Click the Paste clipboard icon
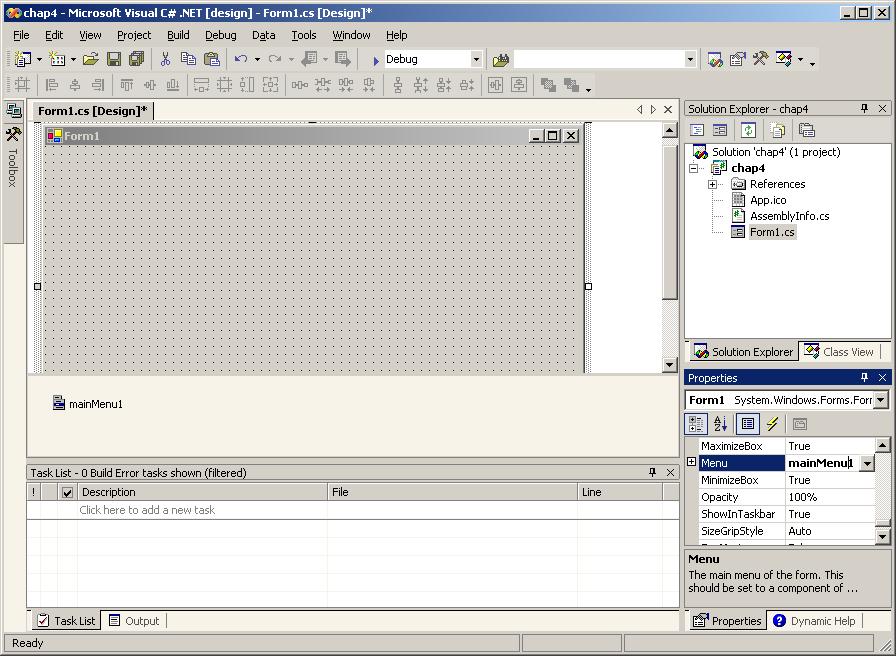The image size is (896, 656). 211,59
